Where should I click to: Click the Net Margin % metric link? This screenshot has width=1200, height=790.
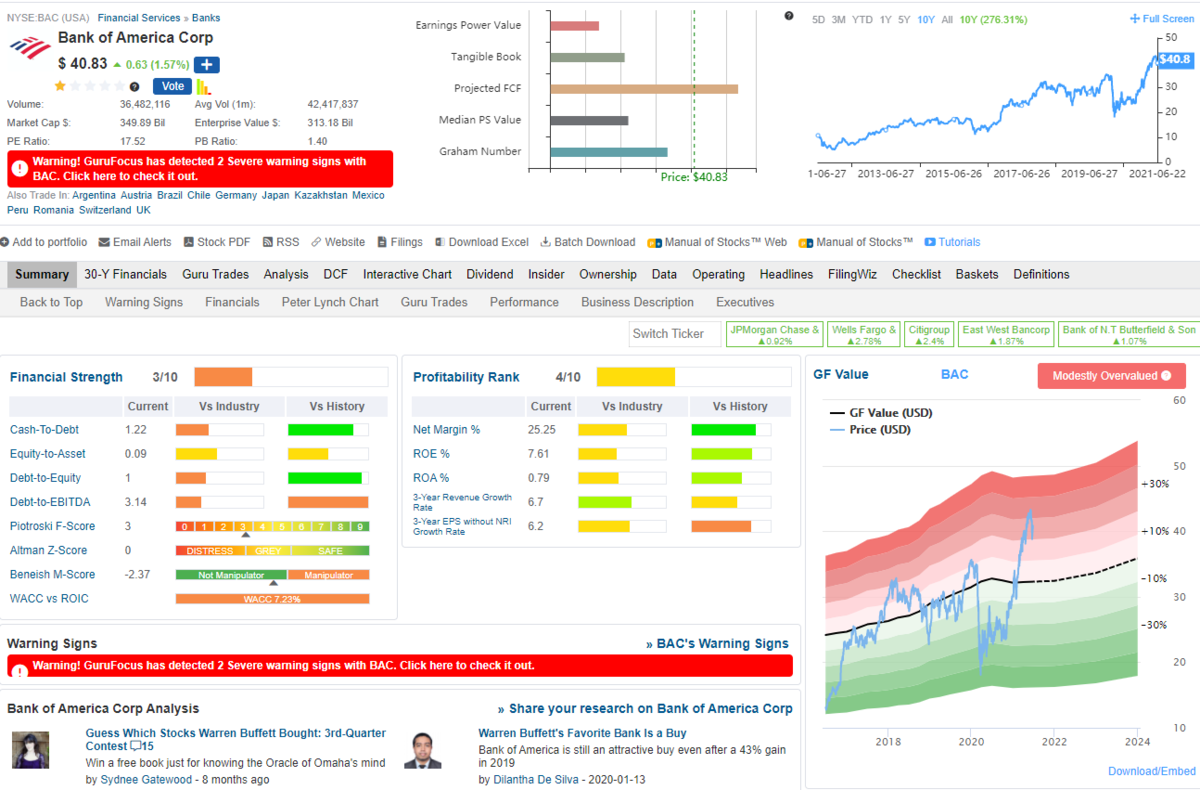click(x=446, y=430)
